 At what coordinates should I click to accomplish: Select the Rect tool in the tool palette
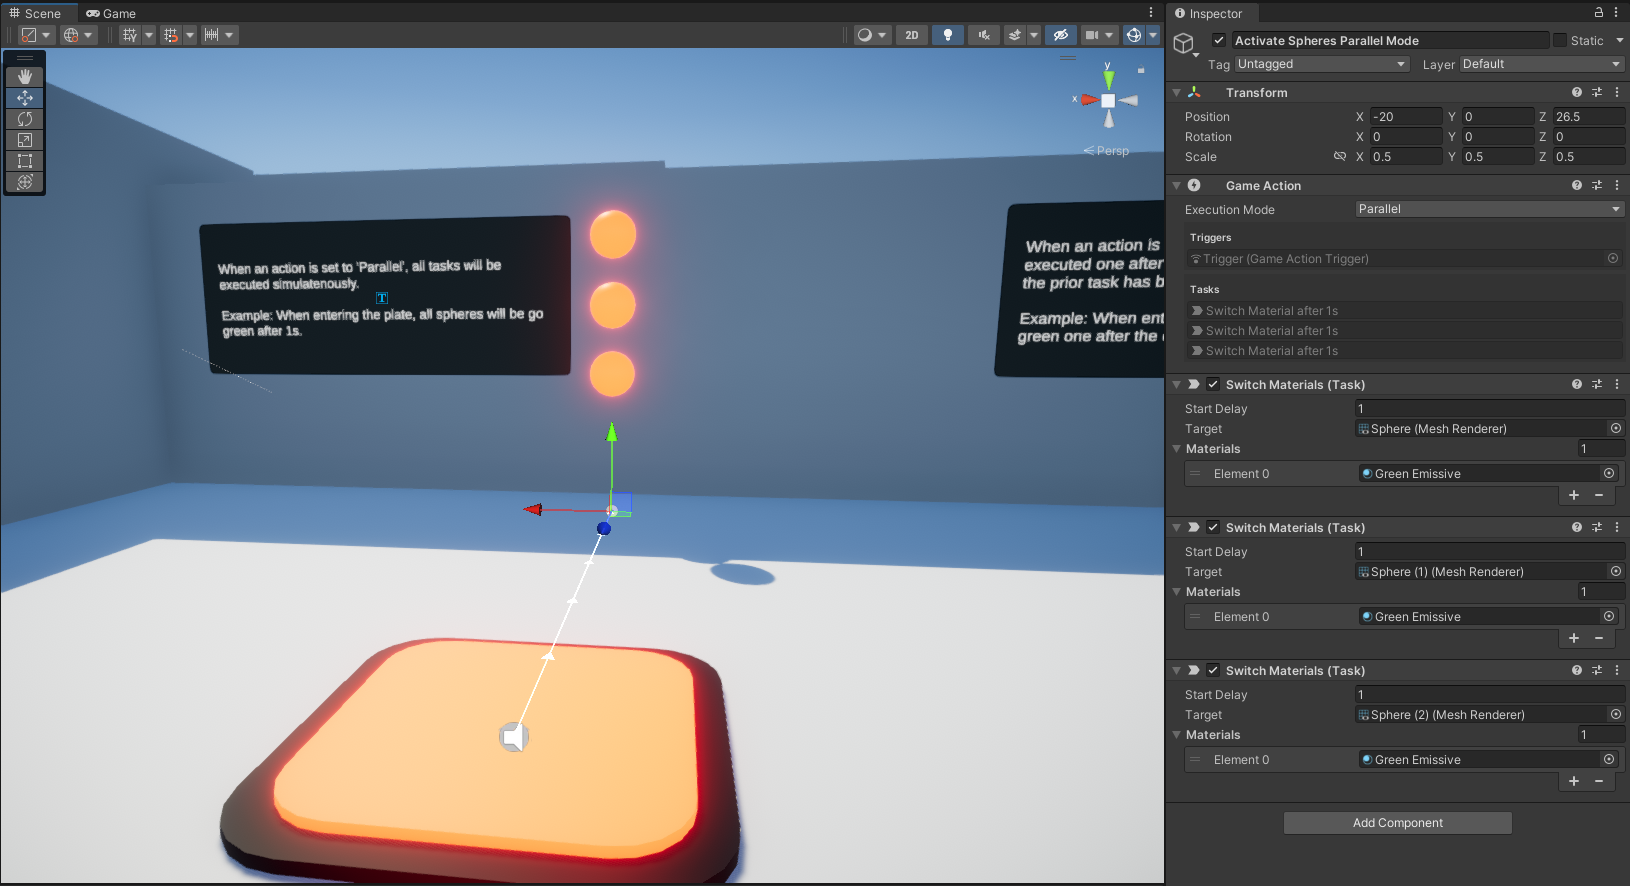click(25, 161)
